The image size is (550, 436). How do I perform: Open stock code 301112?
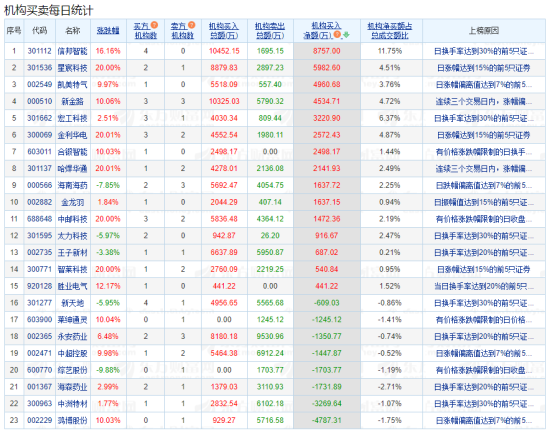click(x=40, y=51)
